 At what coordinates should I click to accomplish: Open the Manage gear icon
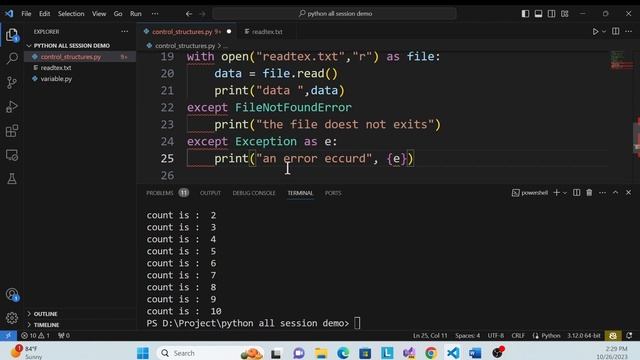[x=12, y=318]
